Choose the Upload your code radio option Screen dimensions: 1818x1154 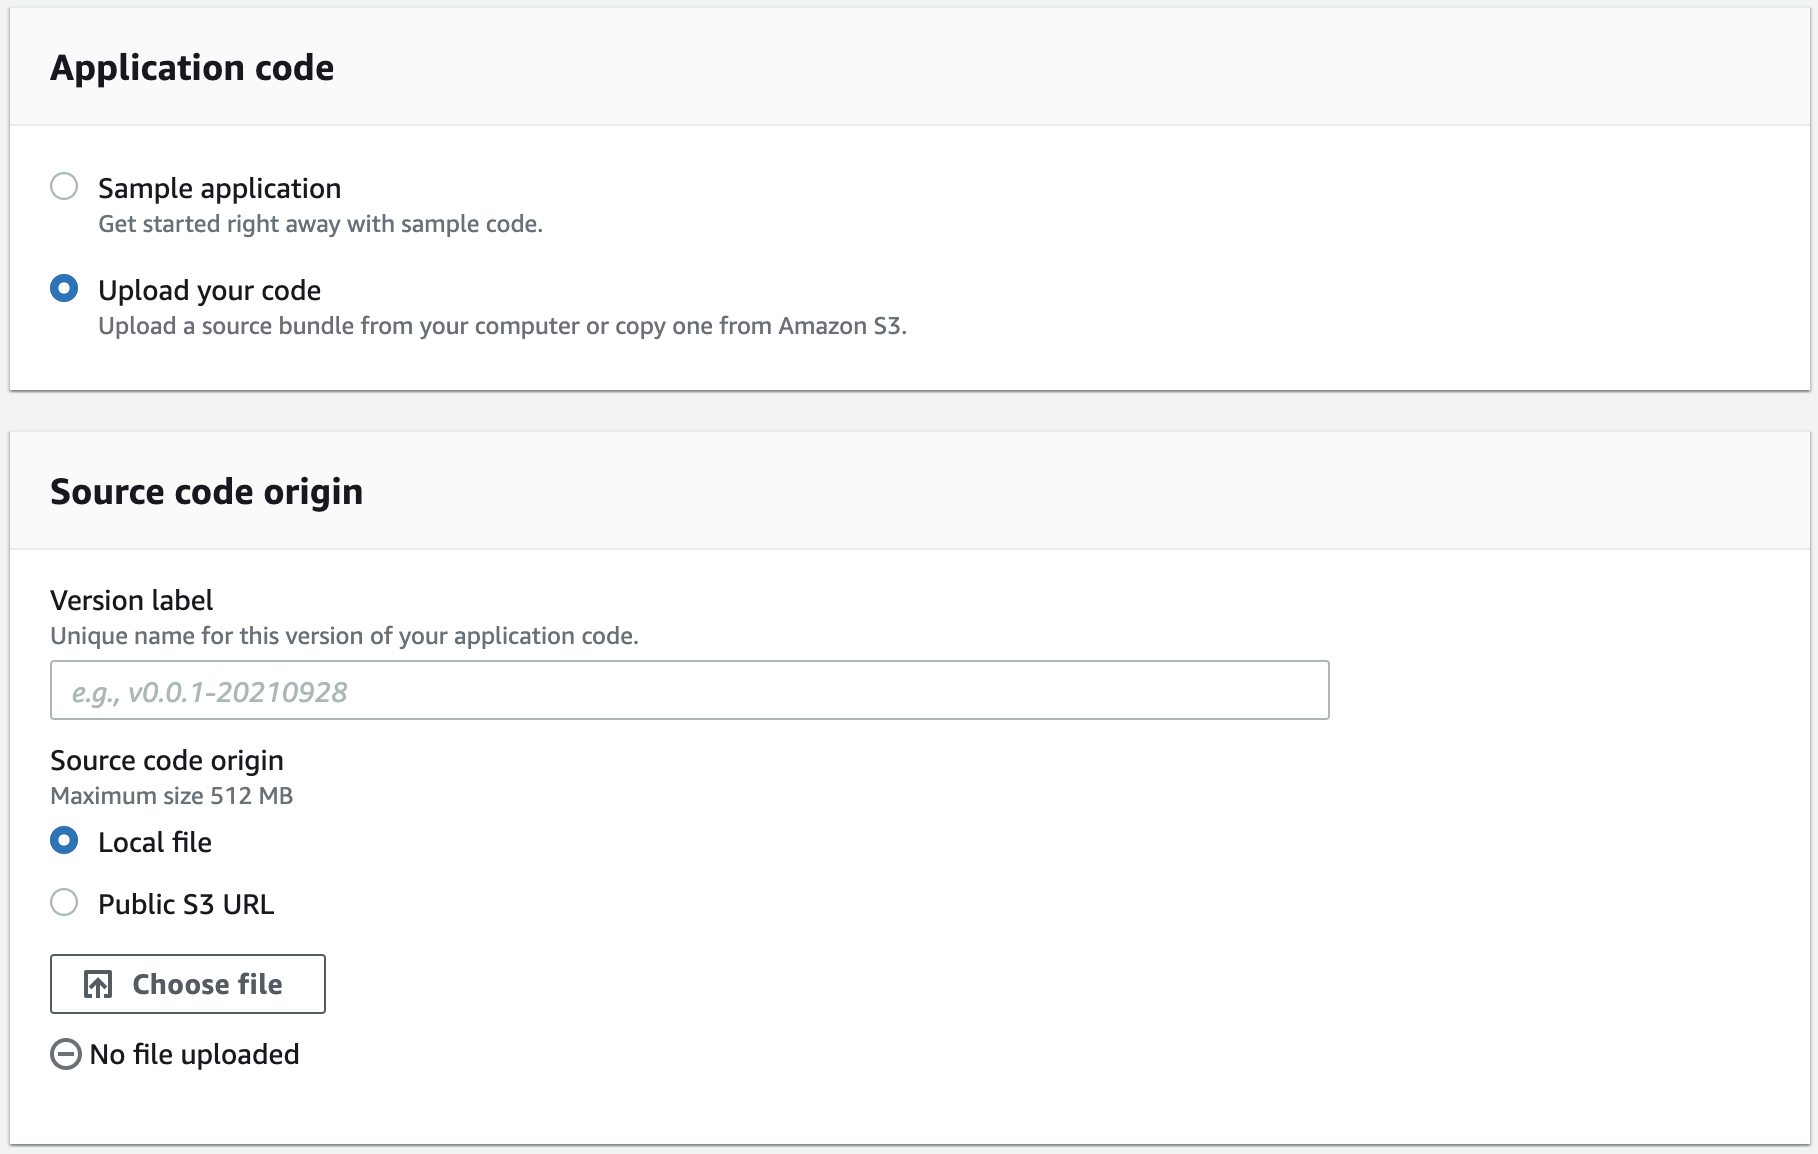[64, 289]
